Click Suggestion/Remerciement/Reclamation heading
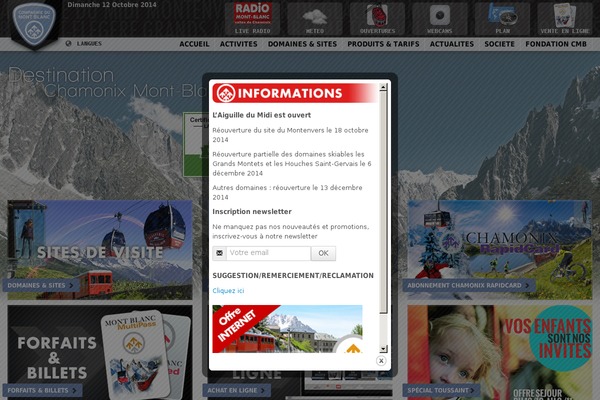This screenshot has width=600, height=400. click(293, 276)
